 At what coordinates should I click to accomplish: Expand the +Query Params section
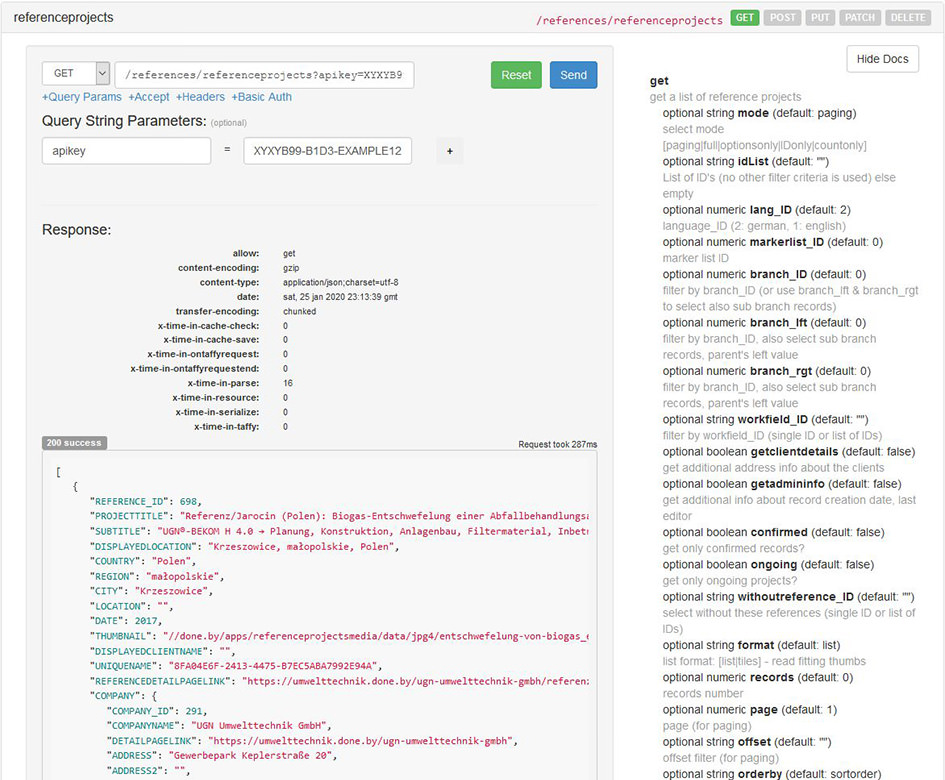(81, 96)
